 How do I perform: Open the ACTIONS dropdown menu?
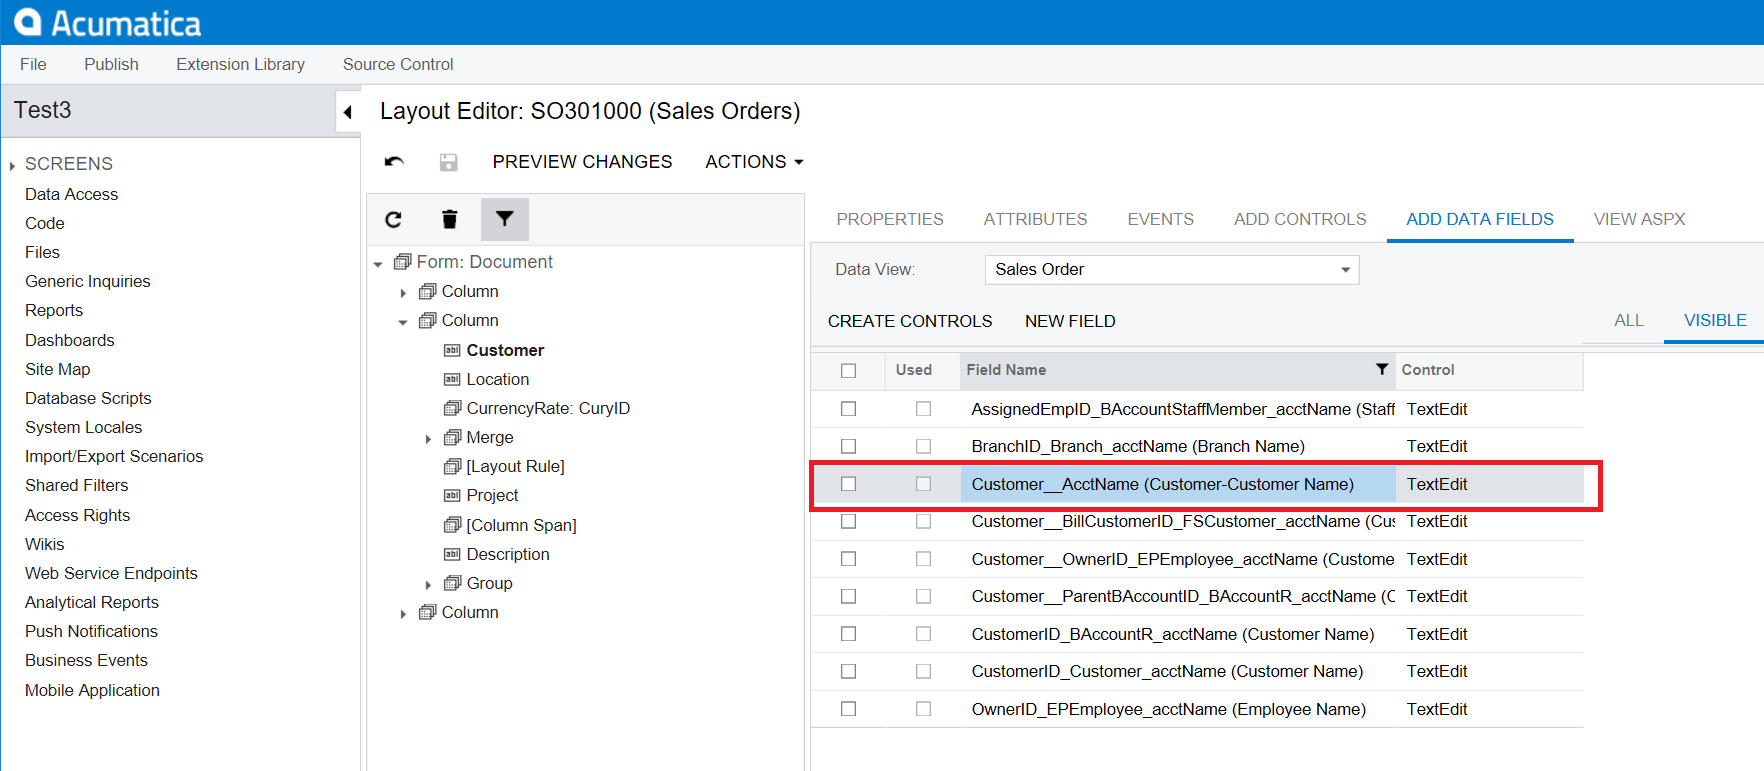click(x=754, y=162)
